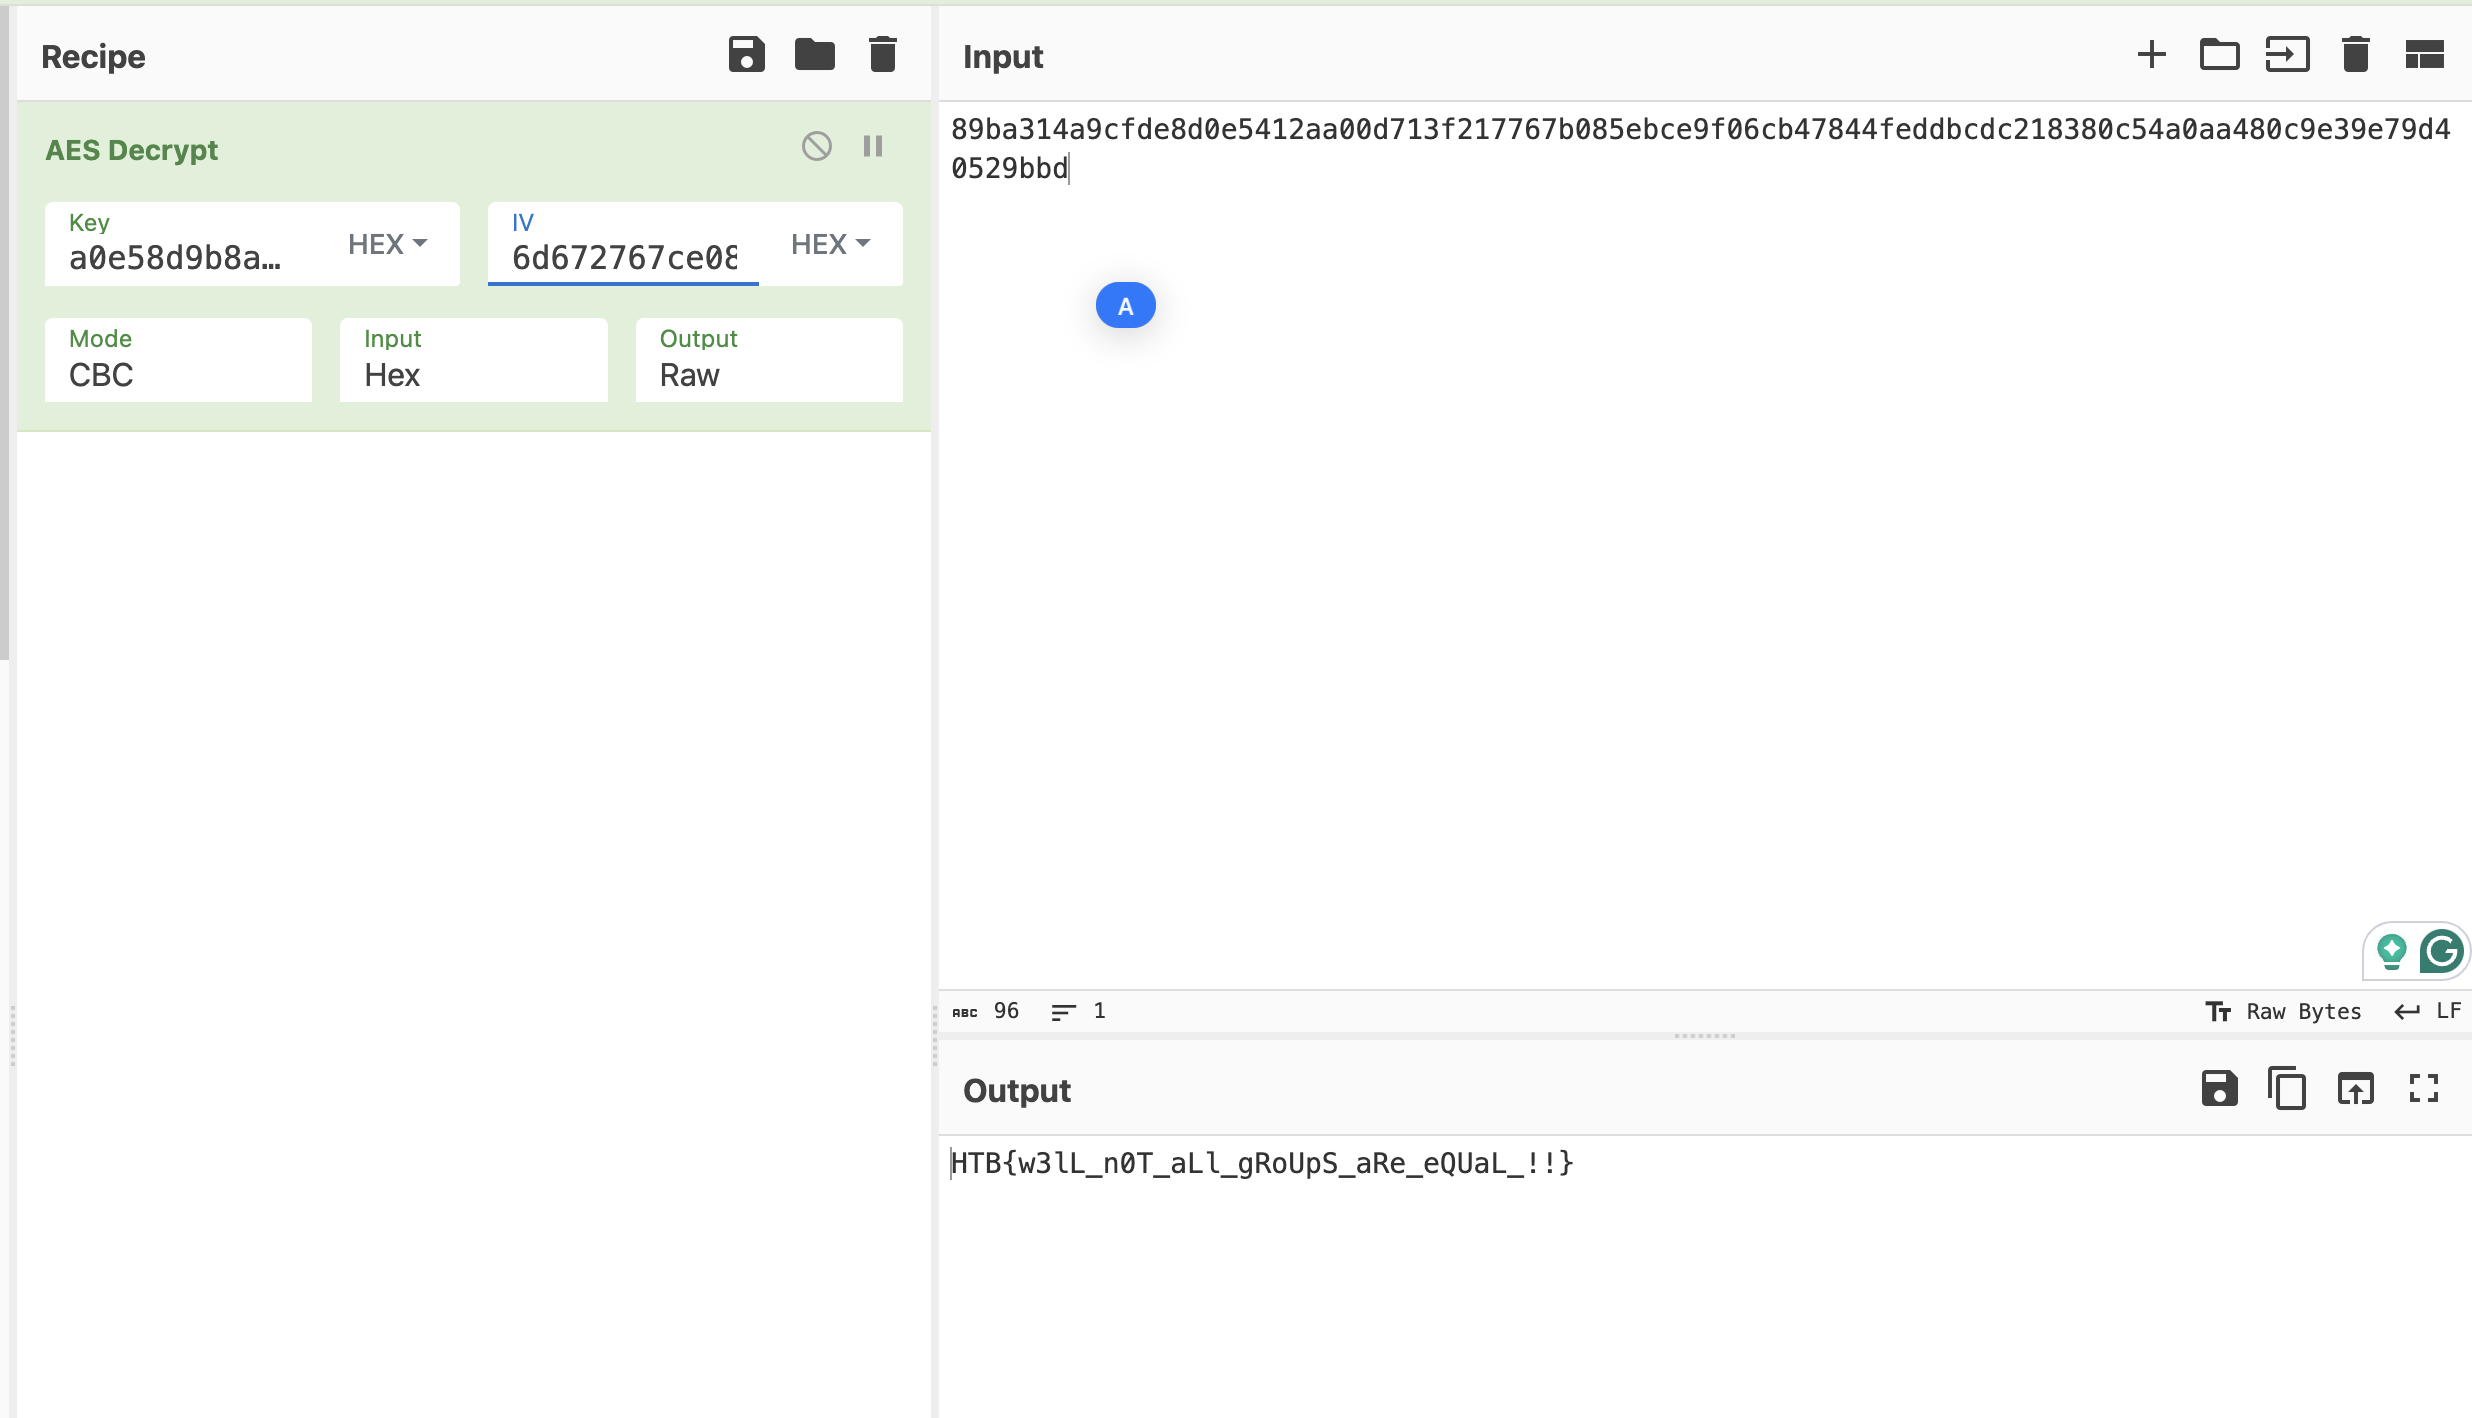2472x1418 pixels.
Task: Reset the pane layout
Action: pyautogui.click(x=2424, y=55)
